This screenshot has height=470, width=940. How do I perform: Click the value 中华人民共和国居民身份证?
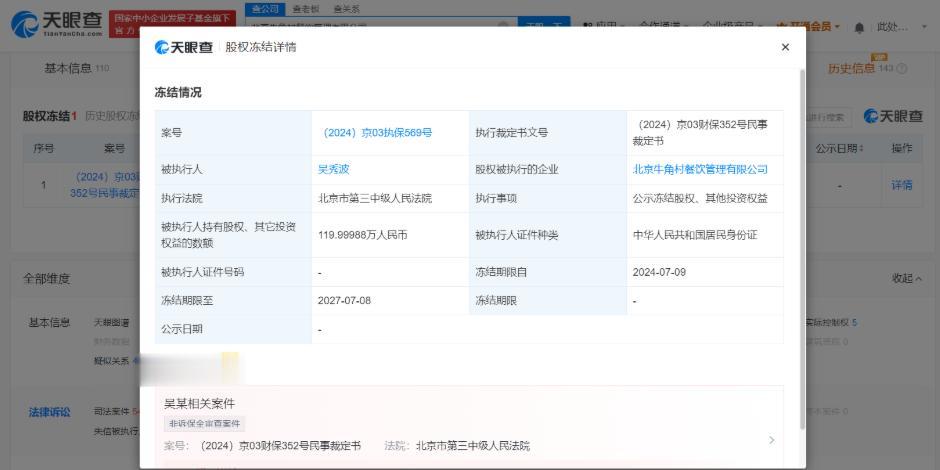tap(695, 235)
